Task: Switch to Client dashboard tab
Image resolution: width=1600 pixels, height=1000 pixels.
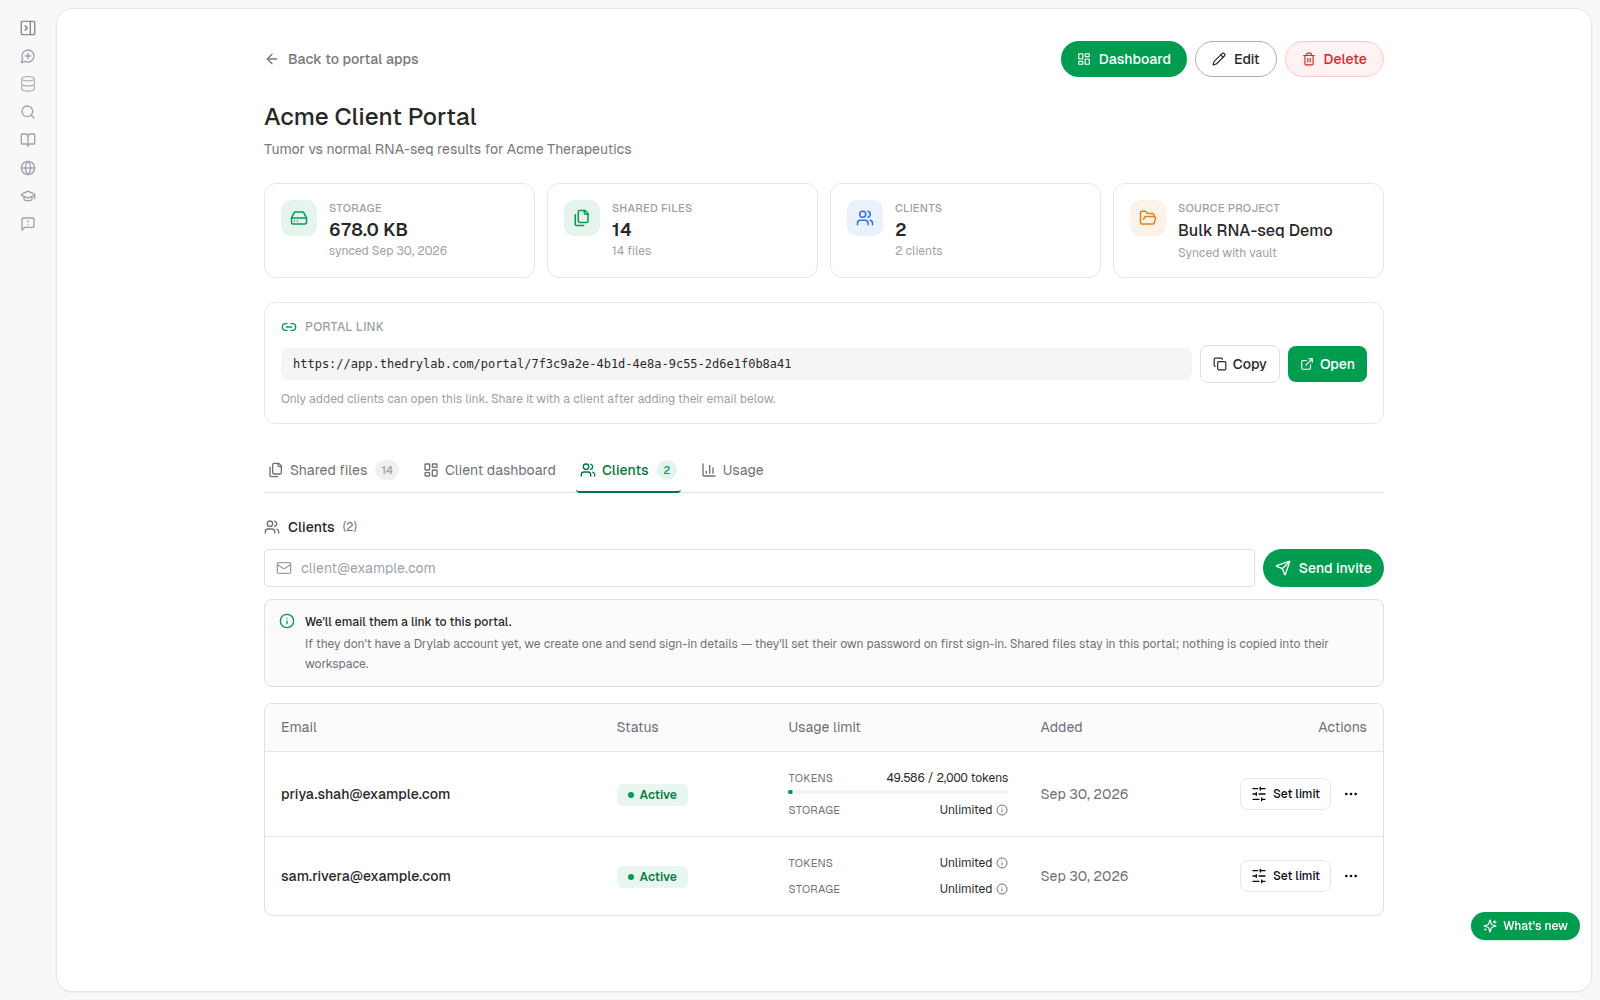Action: tap(489, 470)
